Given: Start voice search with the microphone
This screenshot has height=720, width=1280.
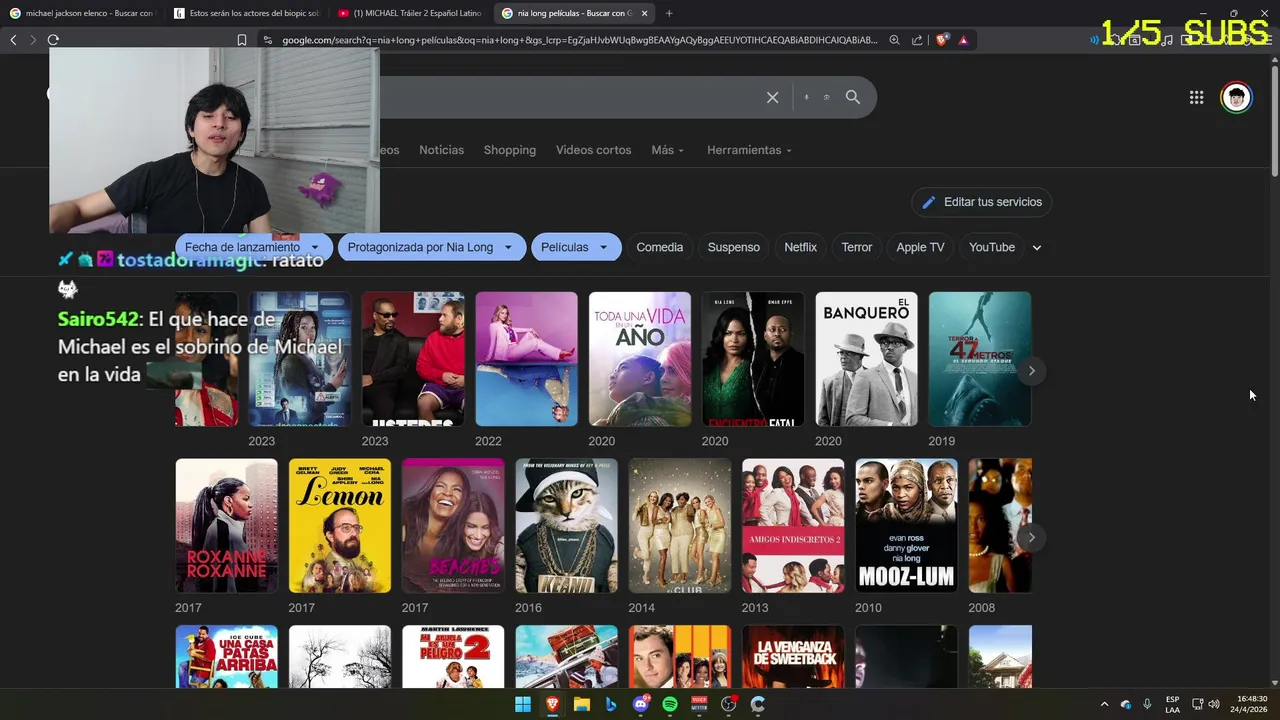Looking at the screenshot, I should [806, 97].
